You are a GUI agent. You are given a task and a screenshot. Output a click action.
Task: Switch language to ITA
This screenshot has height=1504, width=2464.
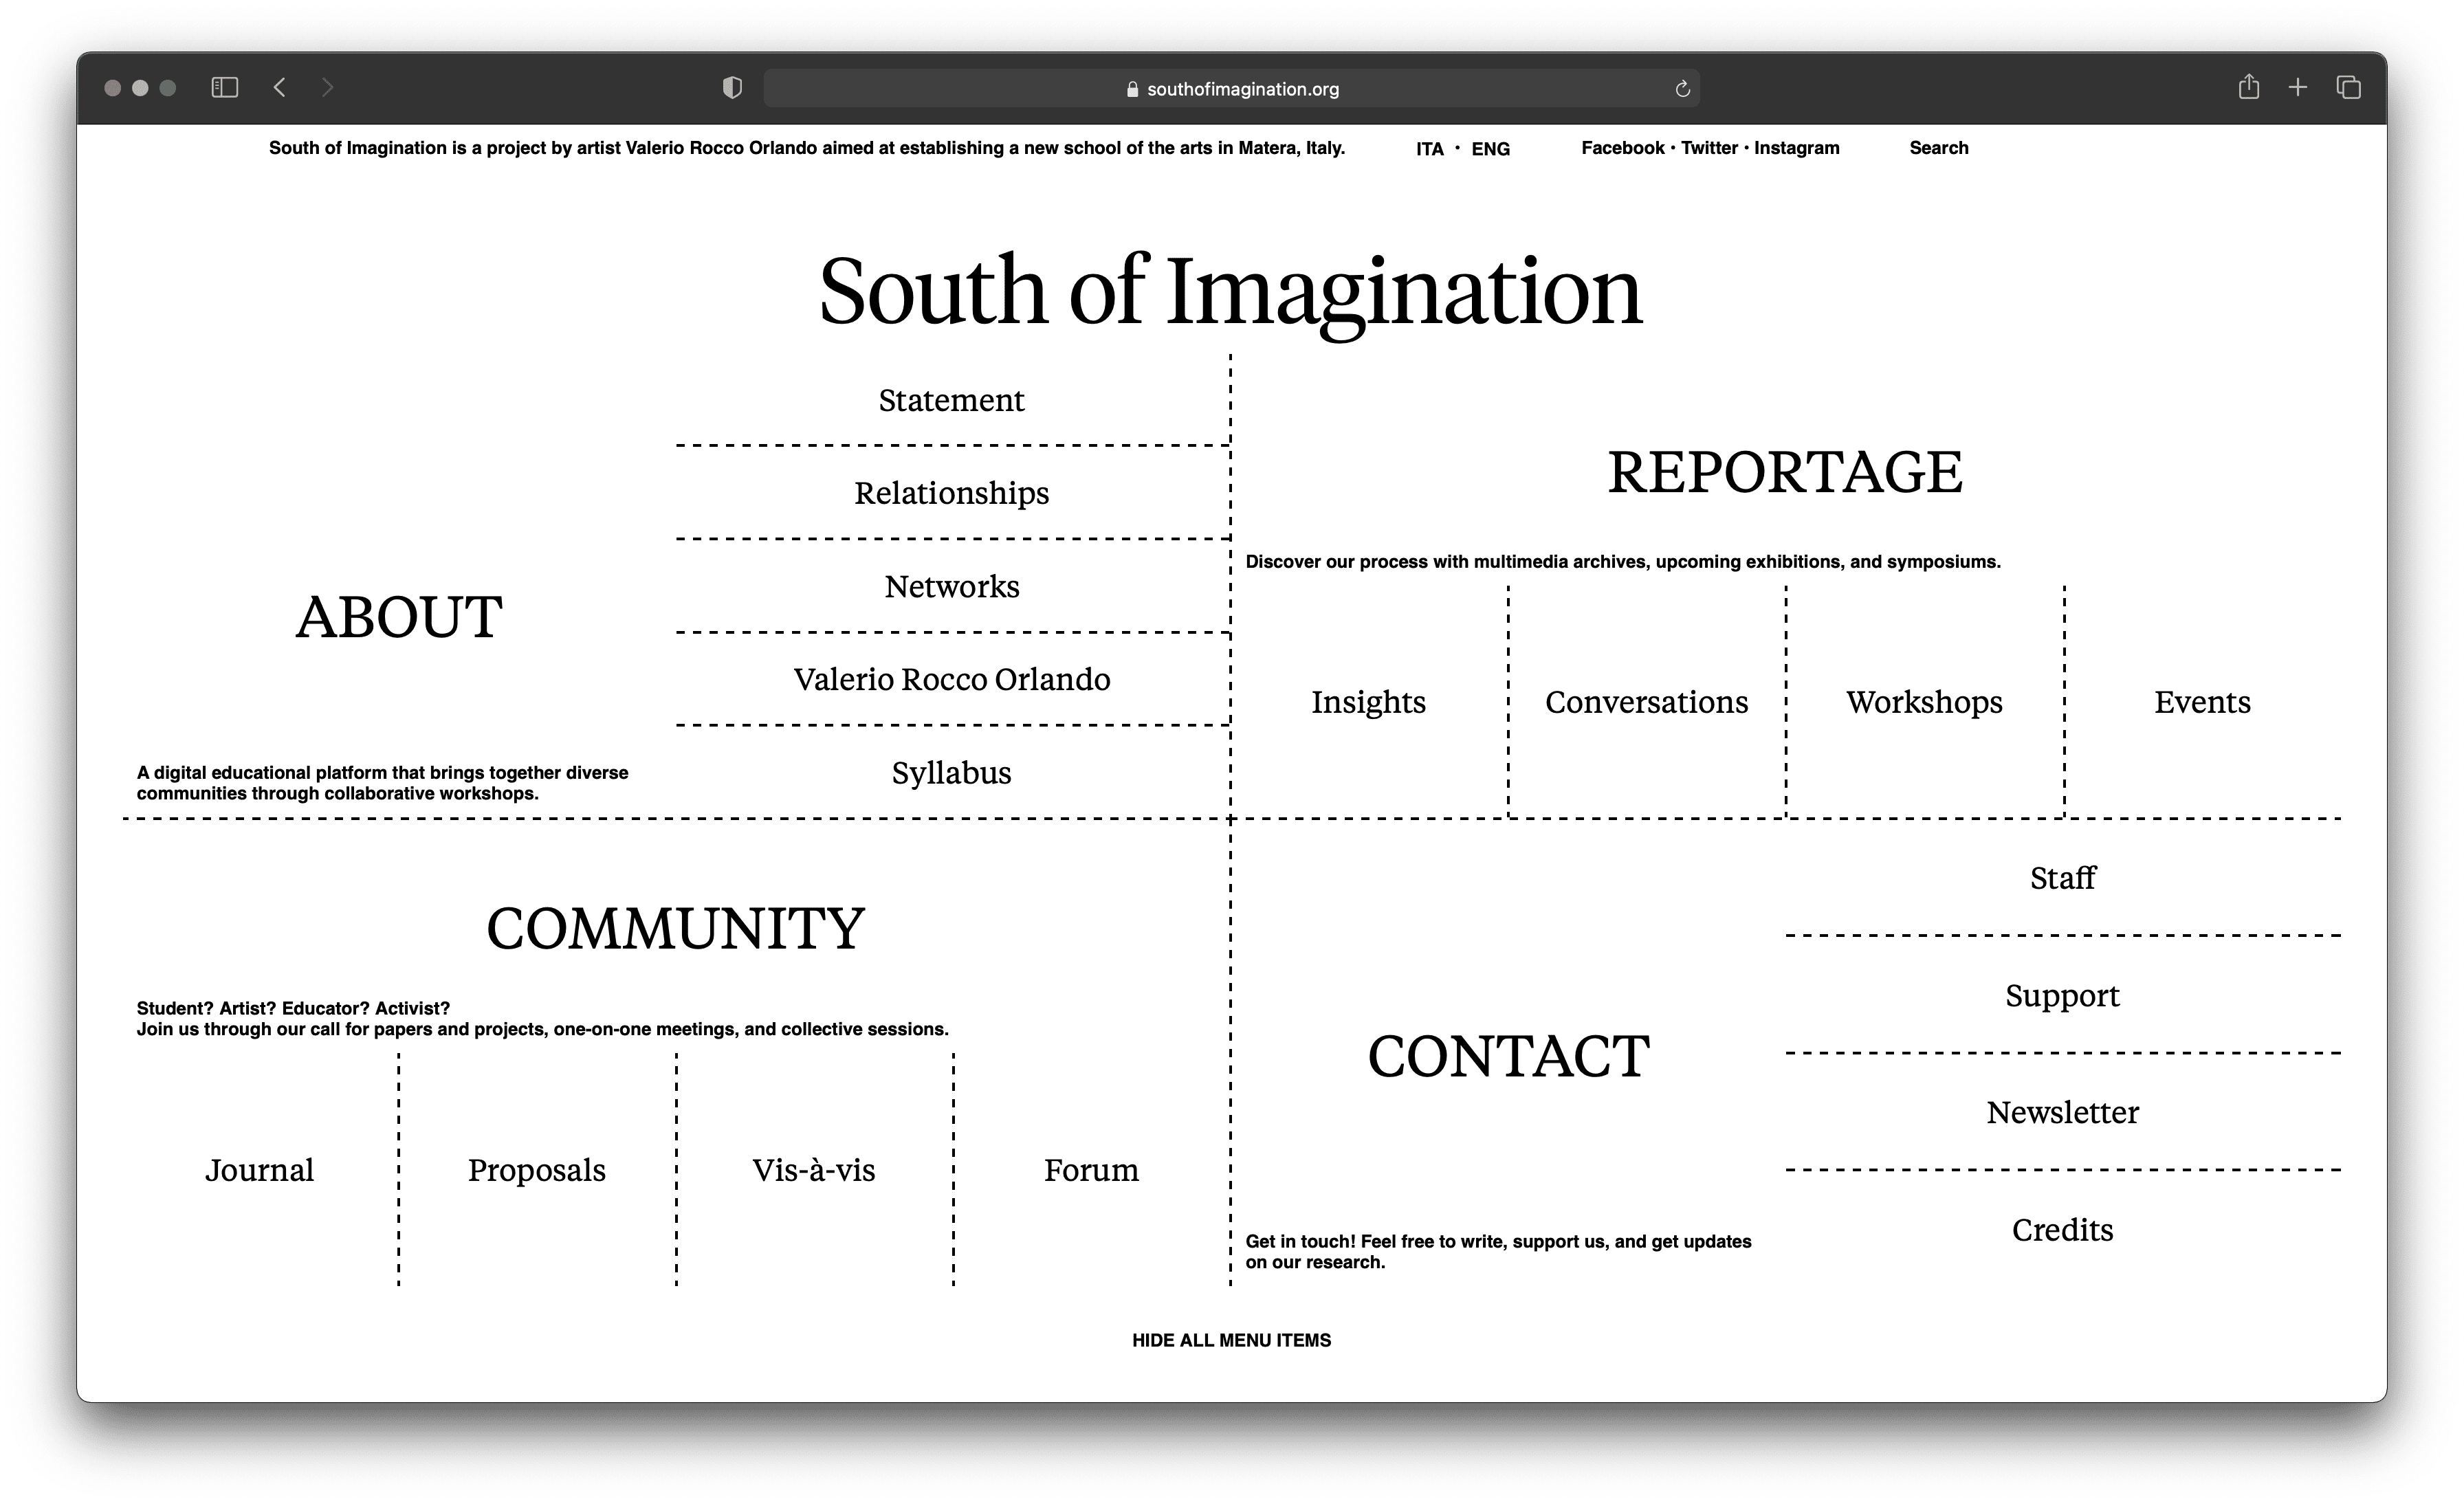[1429, 149]
